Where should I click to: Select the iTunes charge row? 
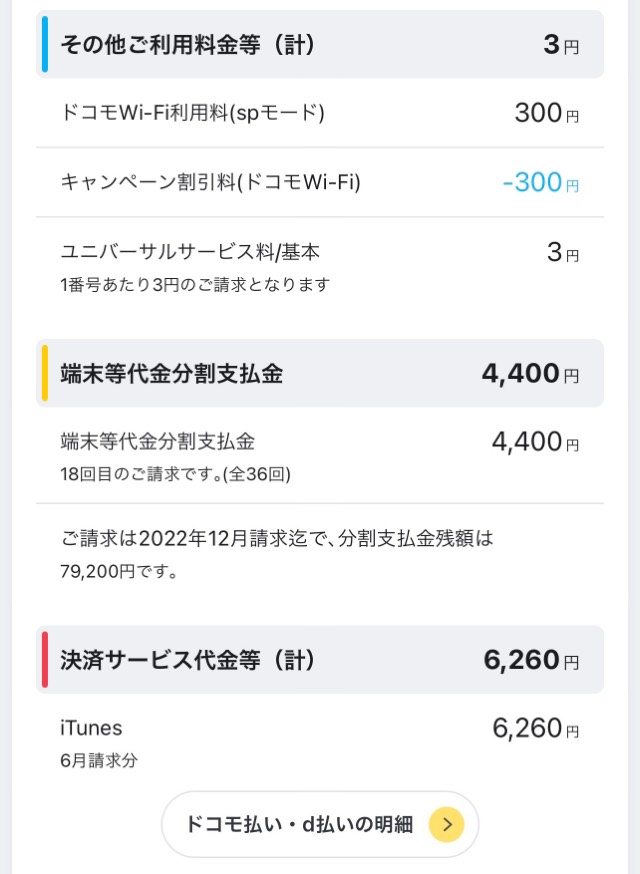pos(320,742)
